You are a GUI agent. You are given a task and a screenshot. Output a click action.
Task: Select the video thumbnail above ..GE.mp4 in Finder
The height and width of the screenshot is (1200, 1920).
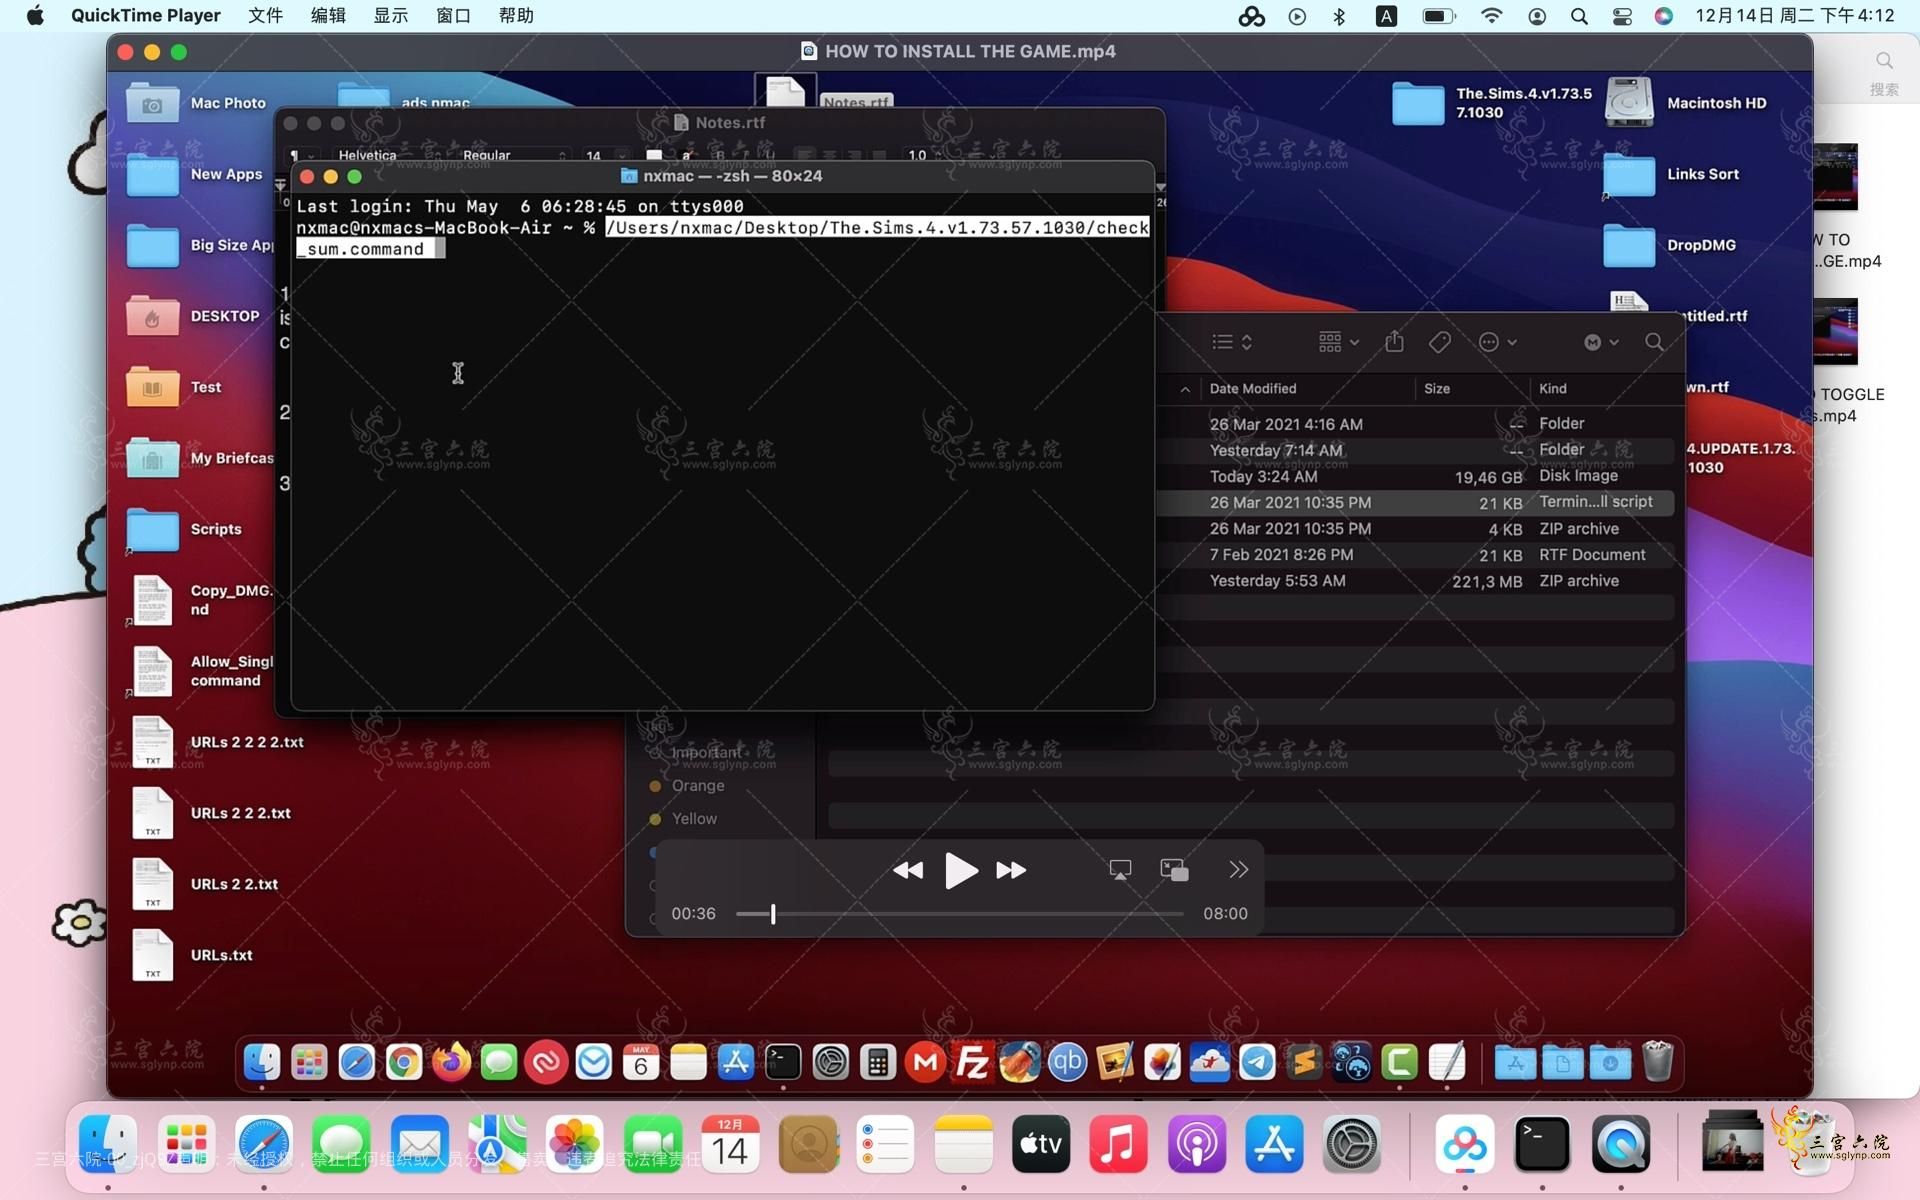click(1836, 177)
